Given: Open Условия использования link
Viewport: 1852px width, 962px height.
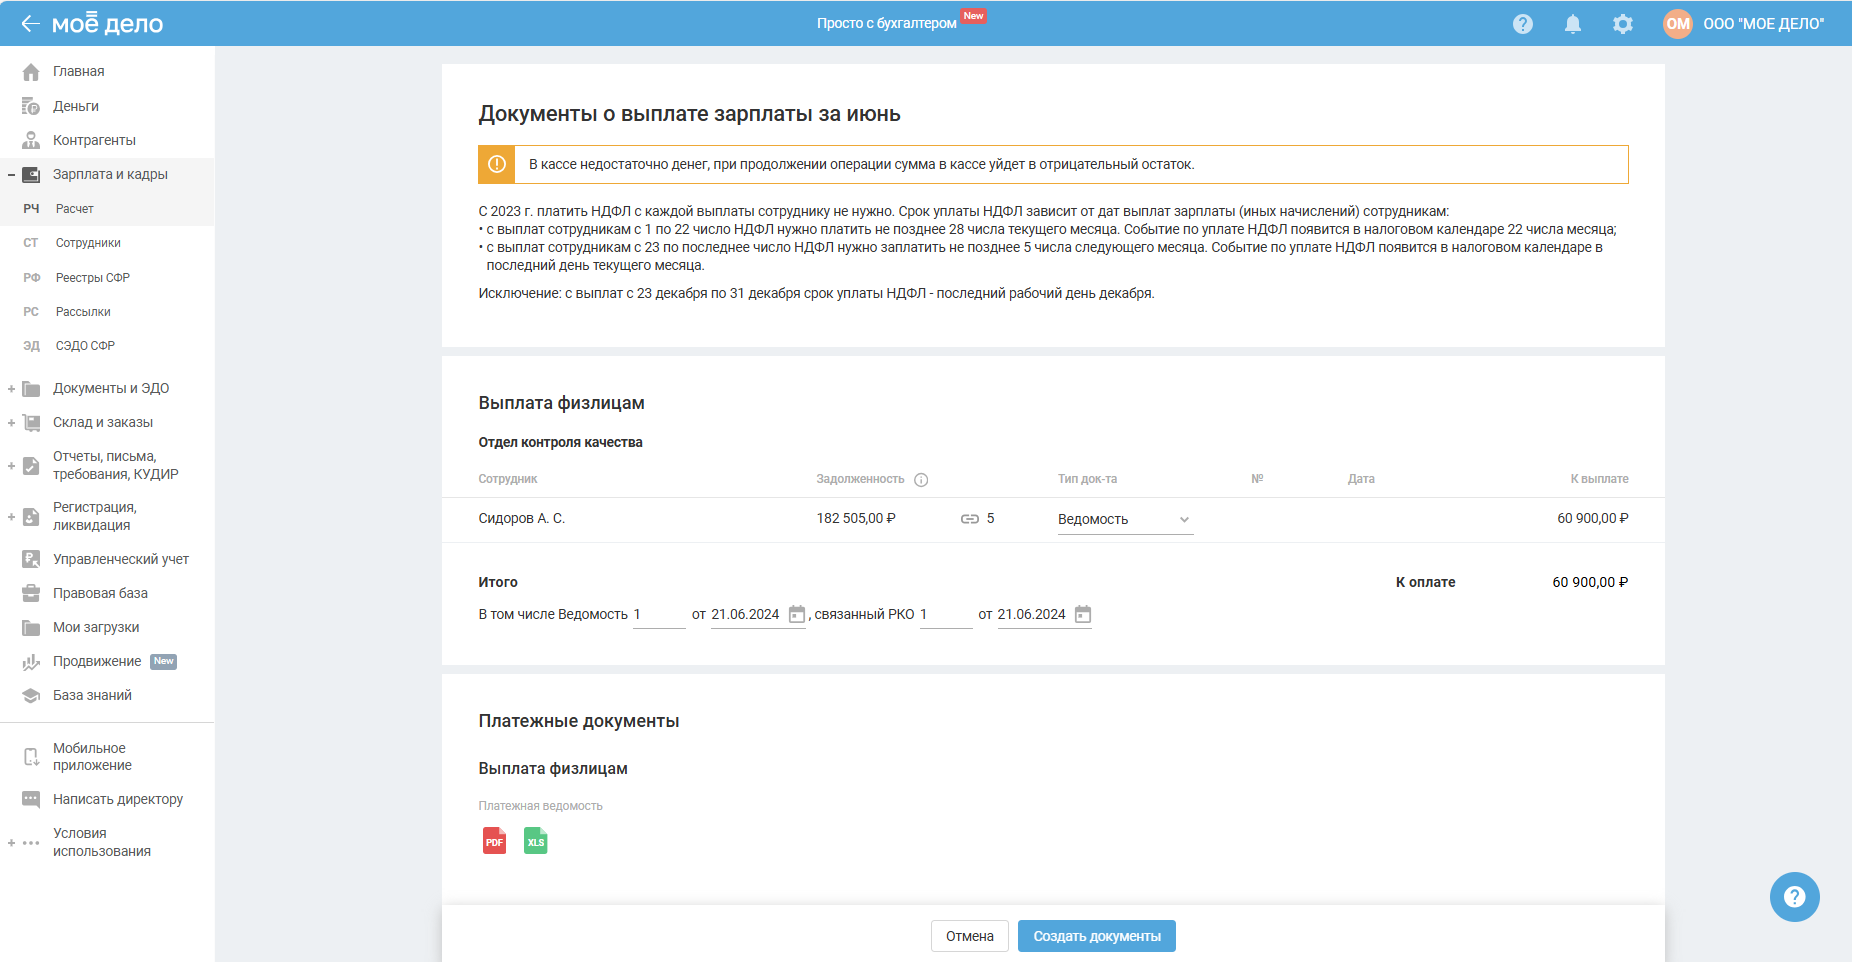Looking at the screenshot, I should click(x=102, y=842).
